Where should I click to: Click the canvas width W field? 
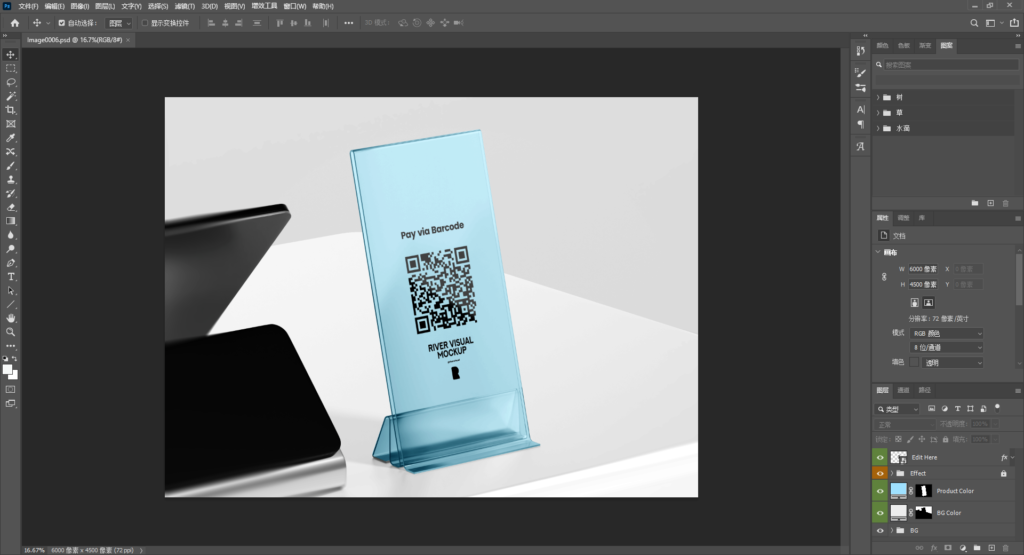click(x=923, y=269)
